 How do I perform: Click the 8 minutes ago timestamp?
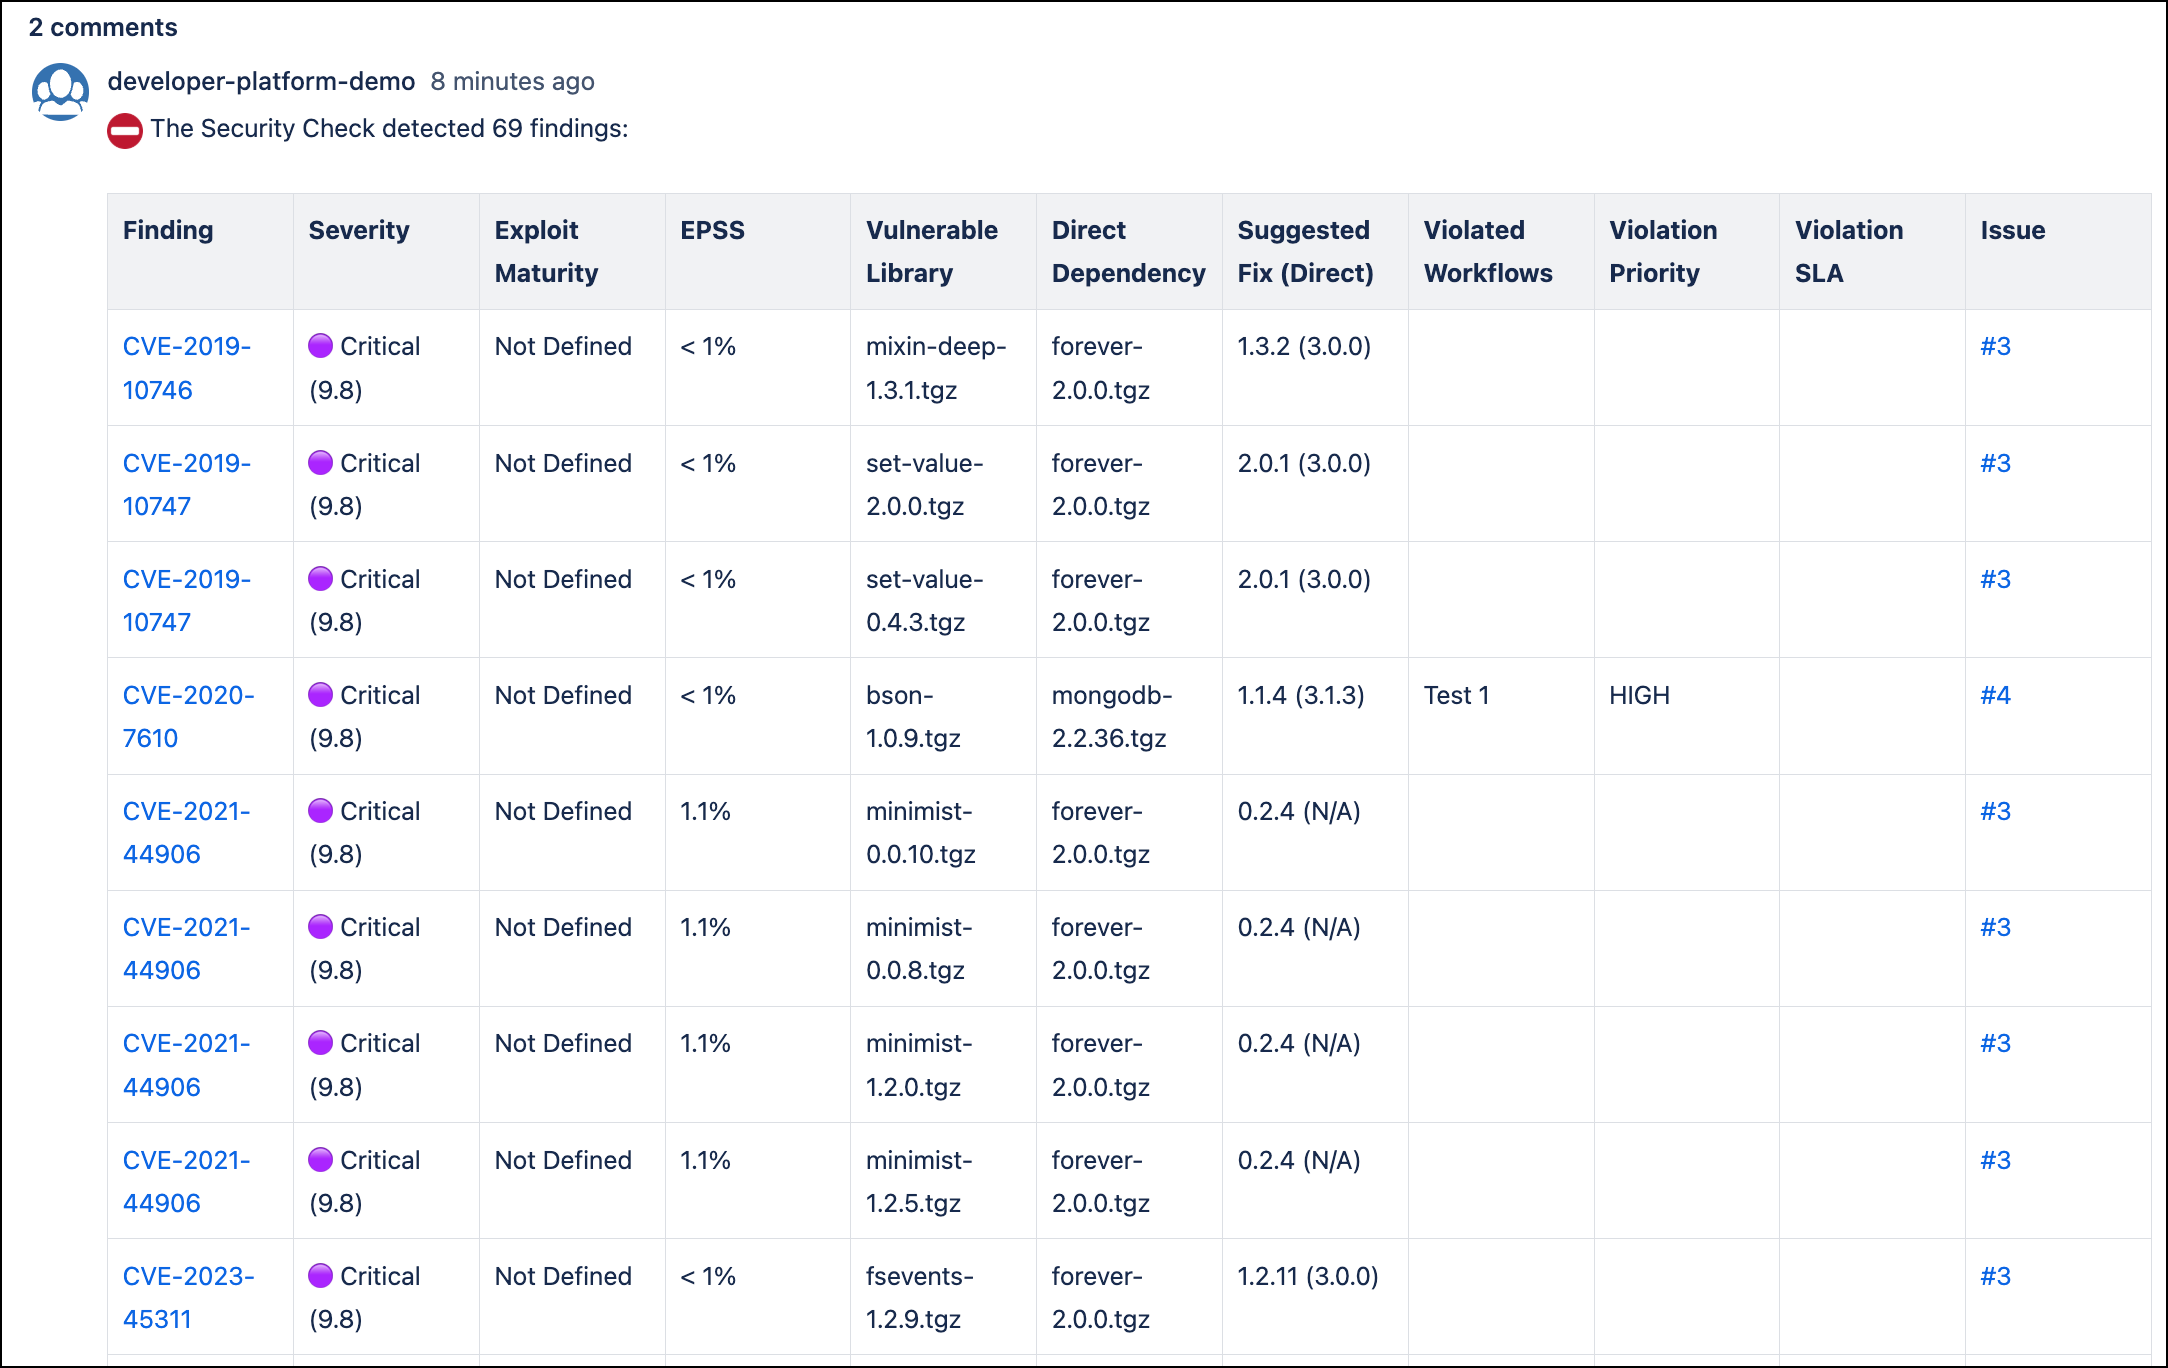tap(512, 81)
